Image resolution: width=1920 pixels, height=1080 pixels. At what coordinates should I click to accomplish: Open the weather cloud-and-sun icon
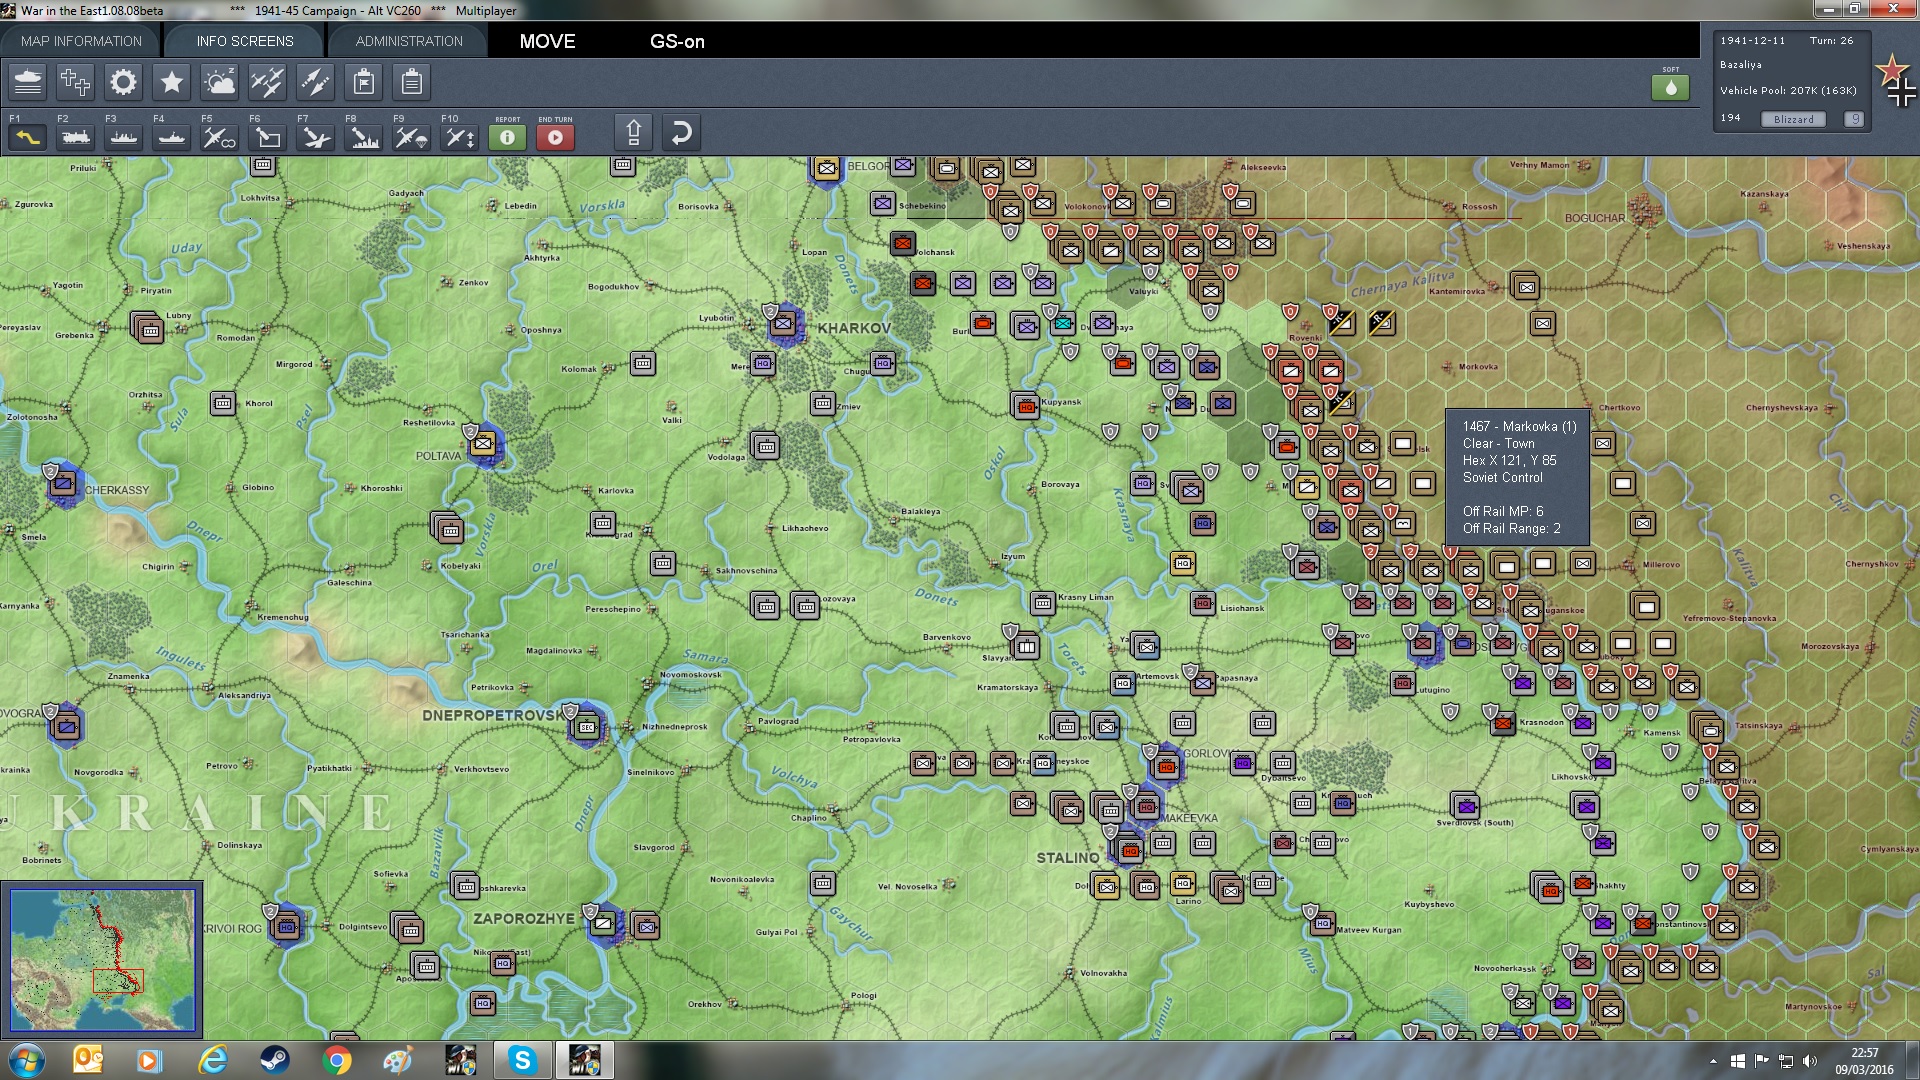[x=219, y=82]
